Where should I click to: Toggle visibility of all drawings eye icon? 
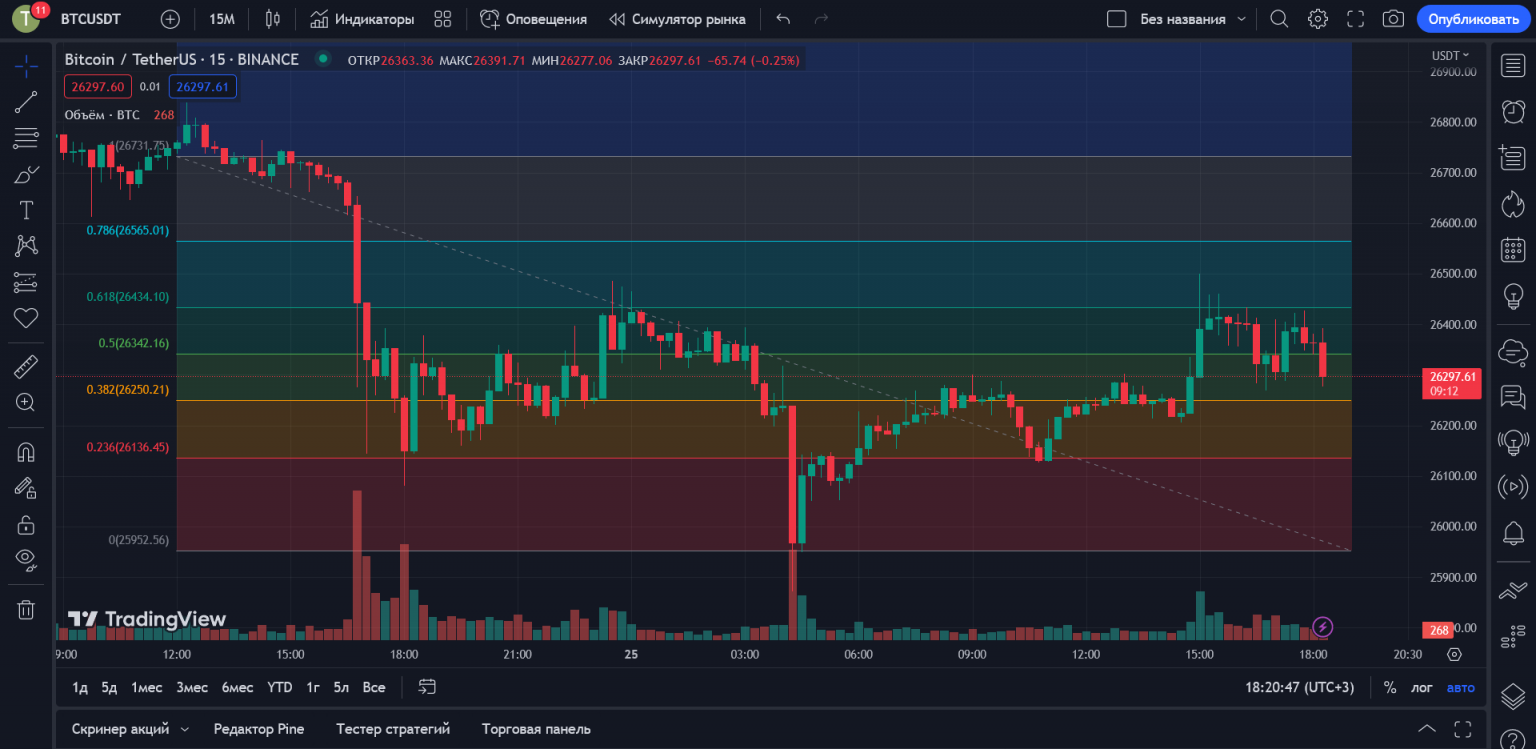coord(26,558)
